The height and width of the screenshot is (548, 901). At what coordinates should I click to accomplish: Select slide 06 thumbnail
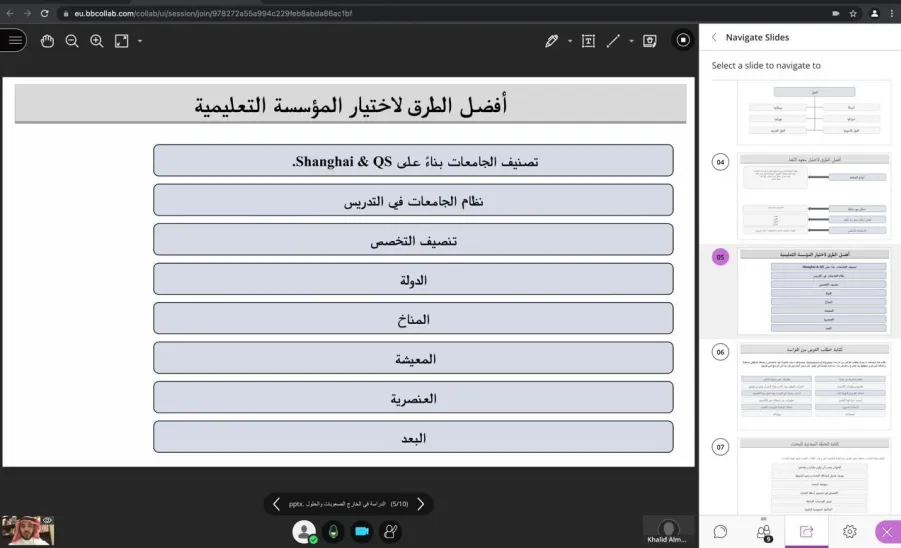[814, 387]
